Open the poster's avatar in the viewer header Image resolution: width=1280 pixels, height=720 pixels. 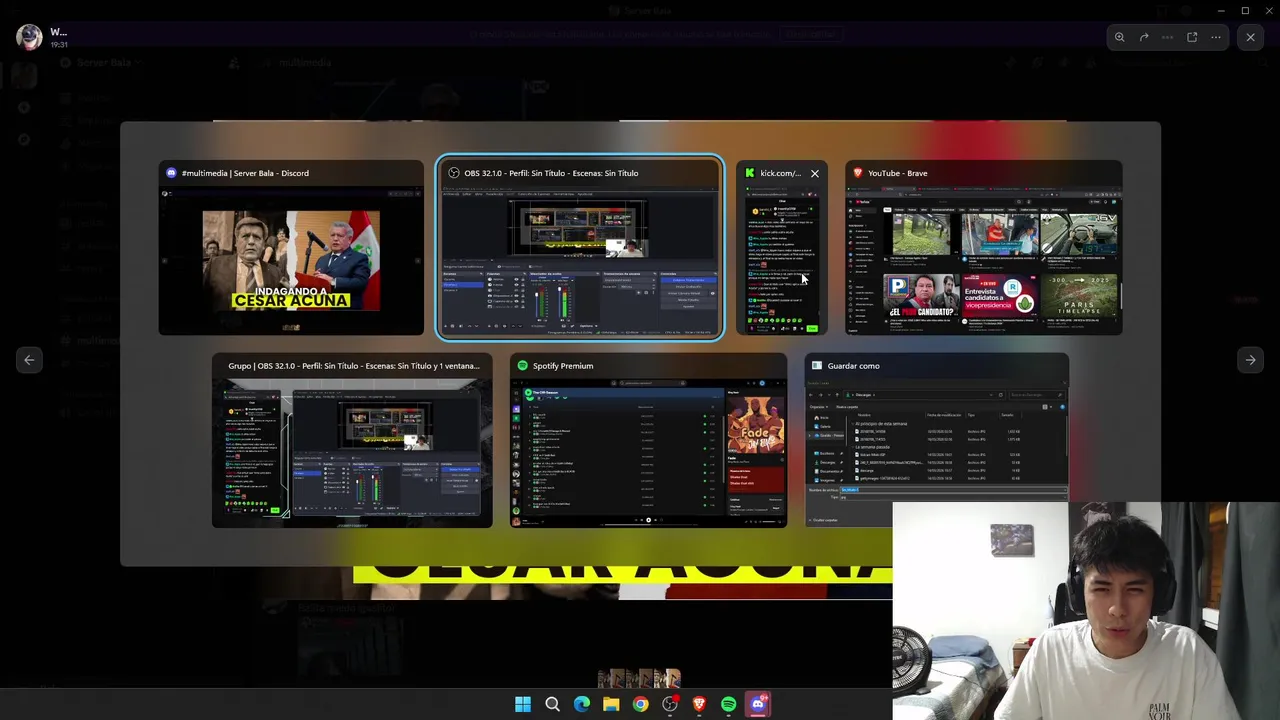coord(29,37)
